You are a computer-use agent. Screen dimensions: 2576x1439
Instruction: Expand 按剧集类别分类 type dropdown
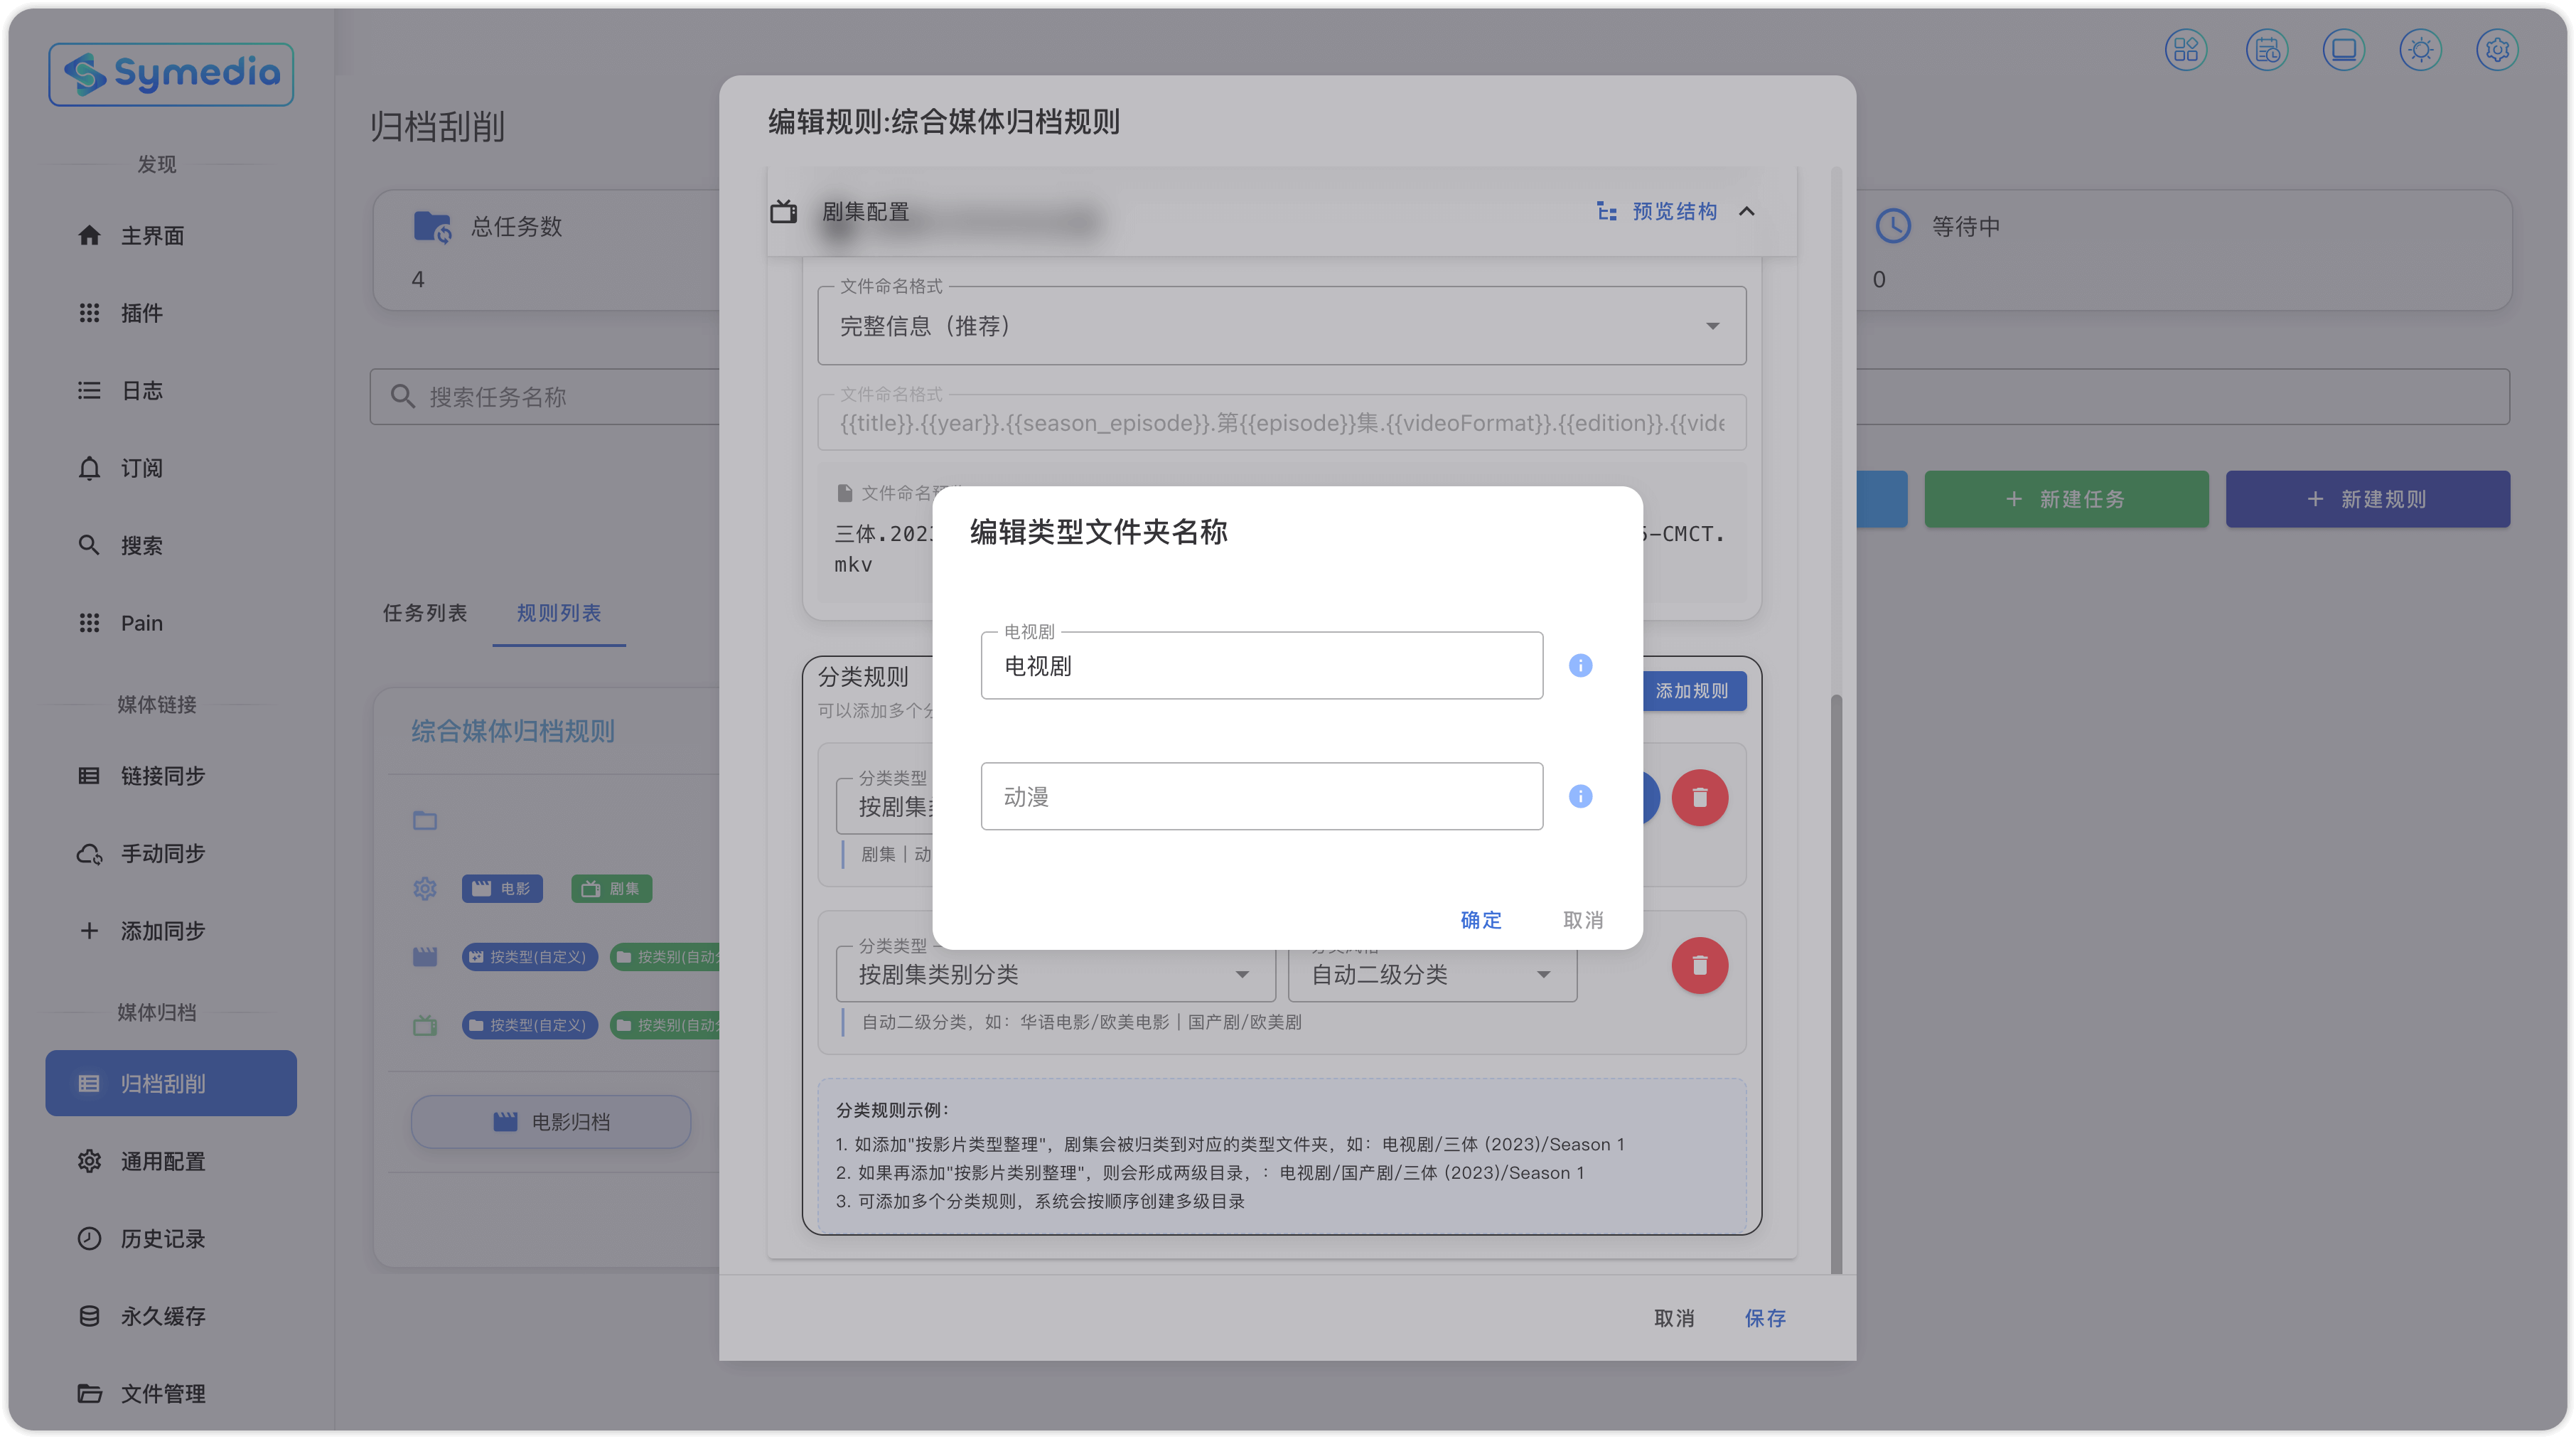[1054, 974]
